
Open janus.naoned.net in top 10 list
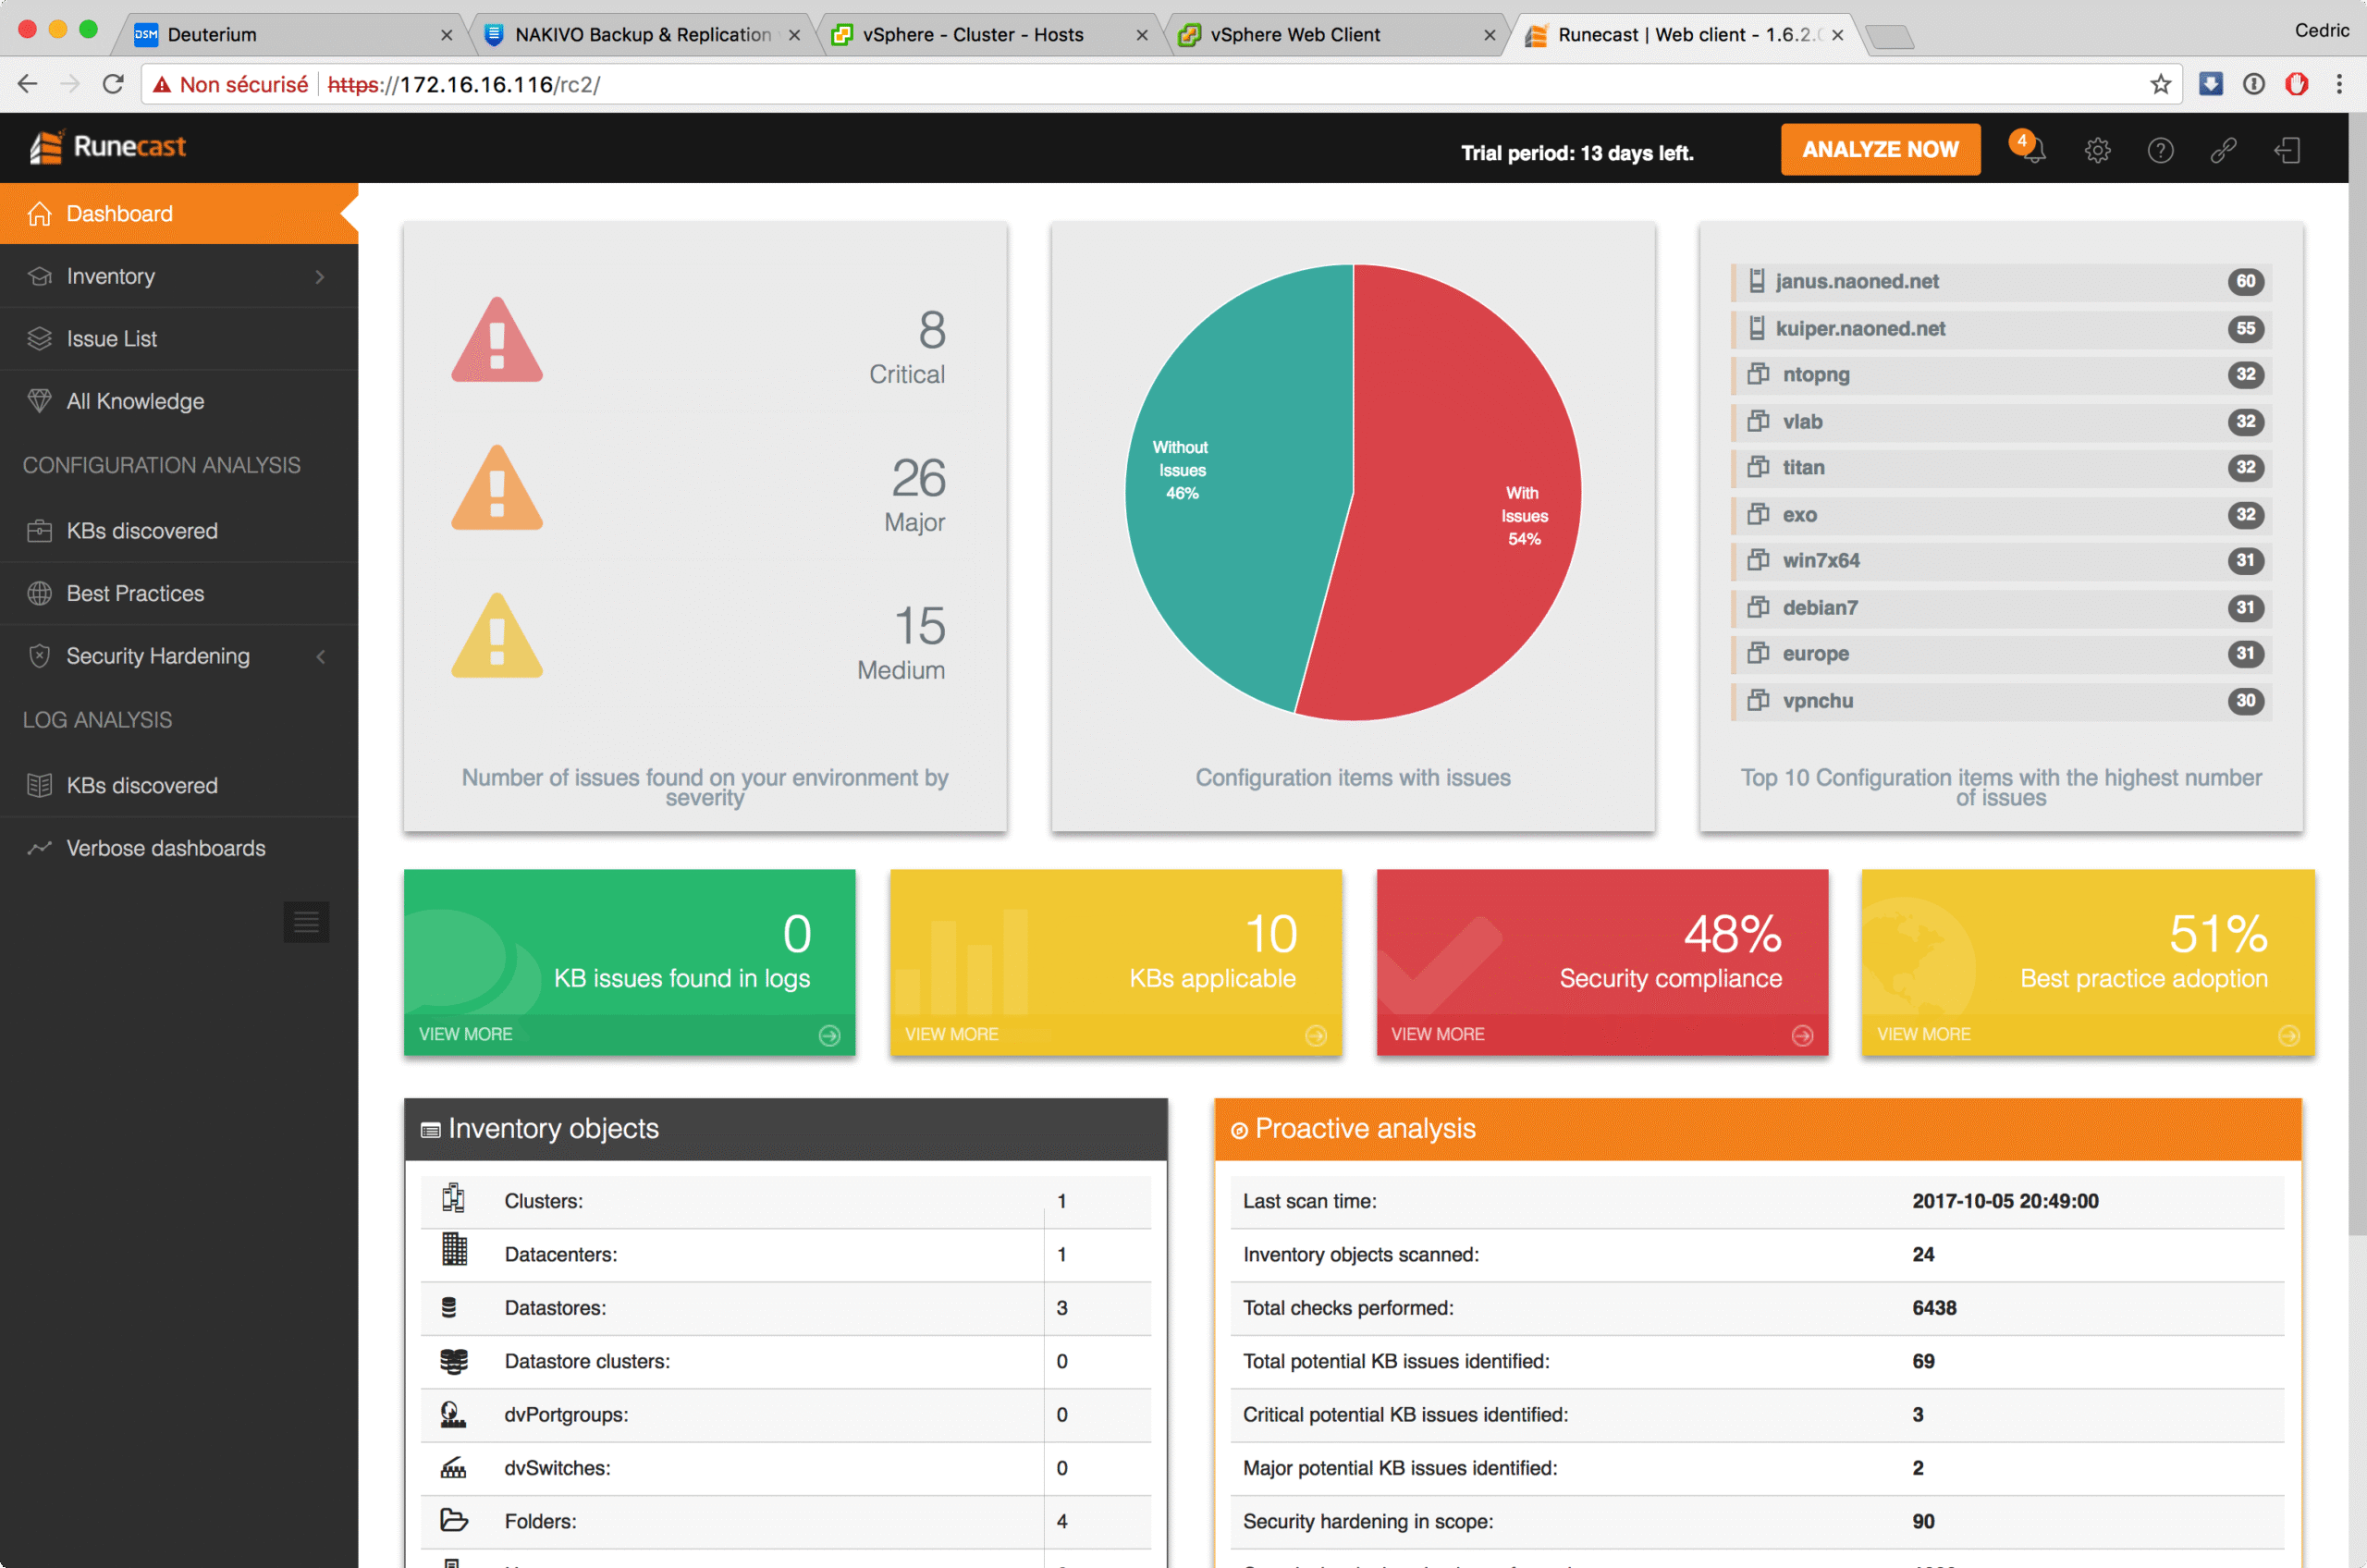(1856, 282)
